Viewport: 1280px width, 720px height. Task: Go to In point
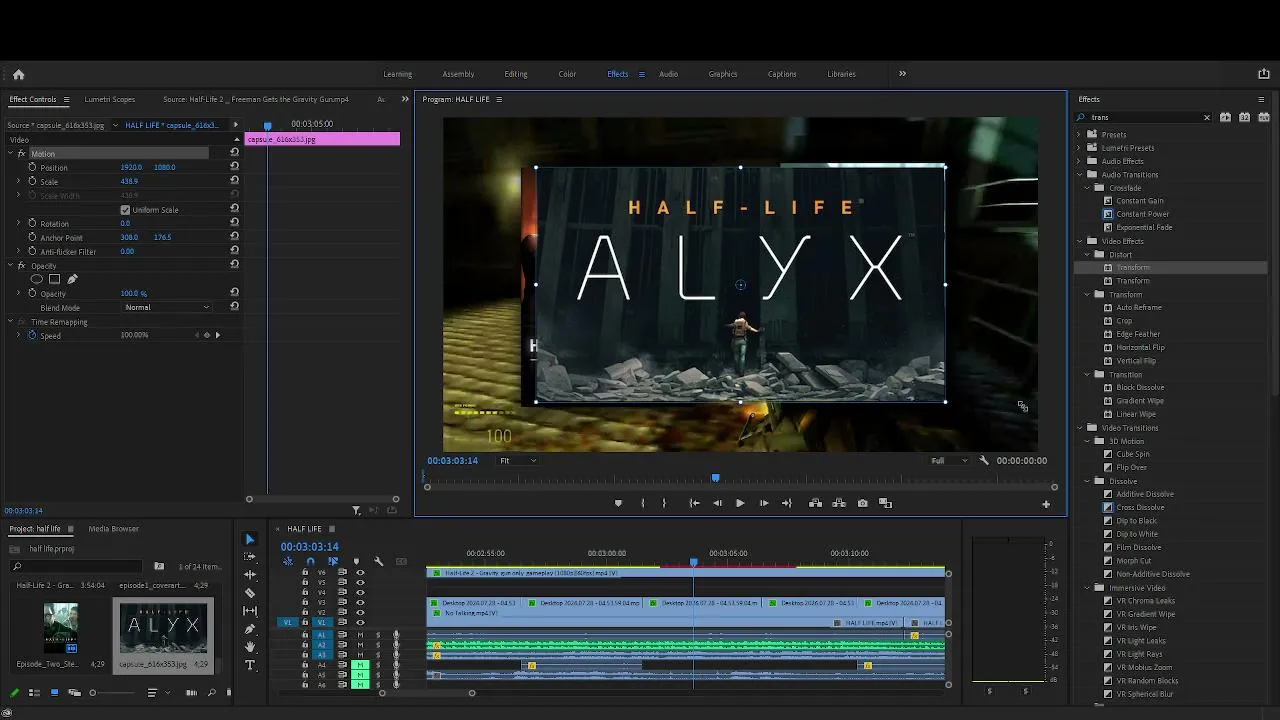pyautogui.click(x=694, y=503)
